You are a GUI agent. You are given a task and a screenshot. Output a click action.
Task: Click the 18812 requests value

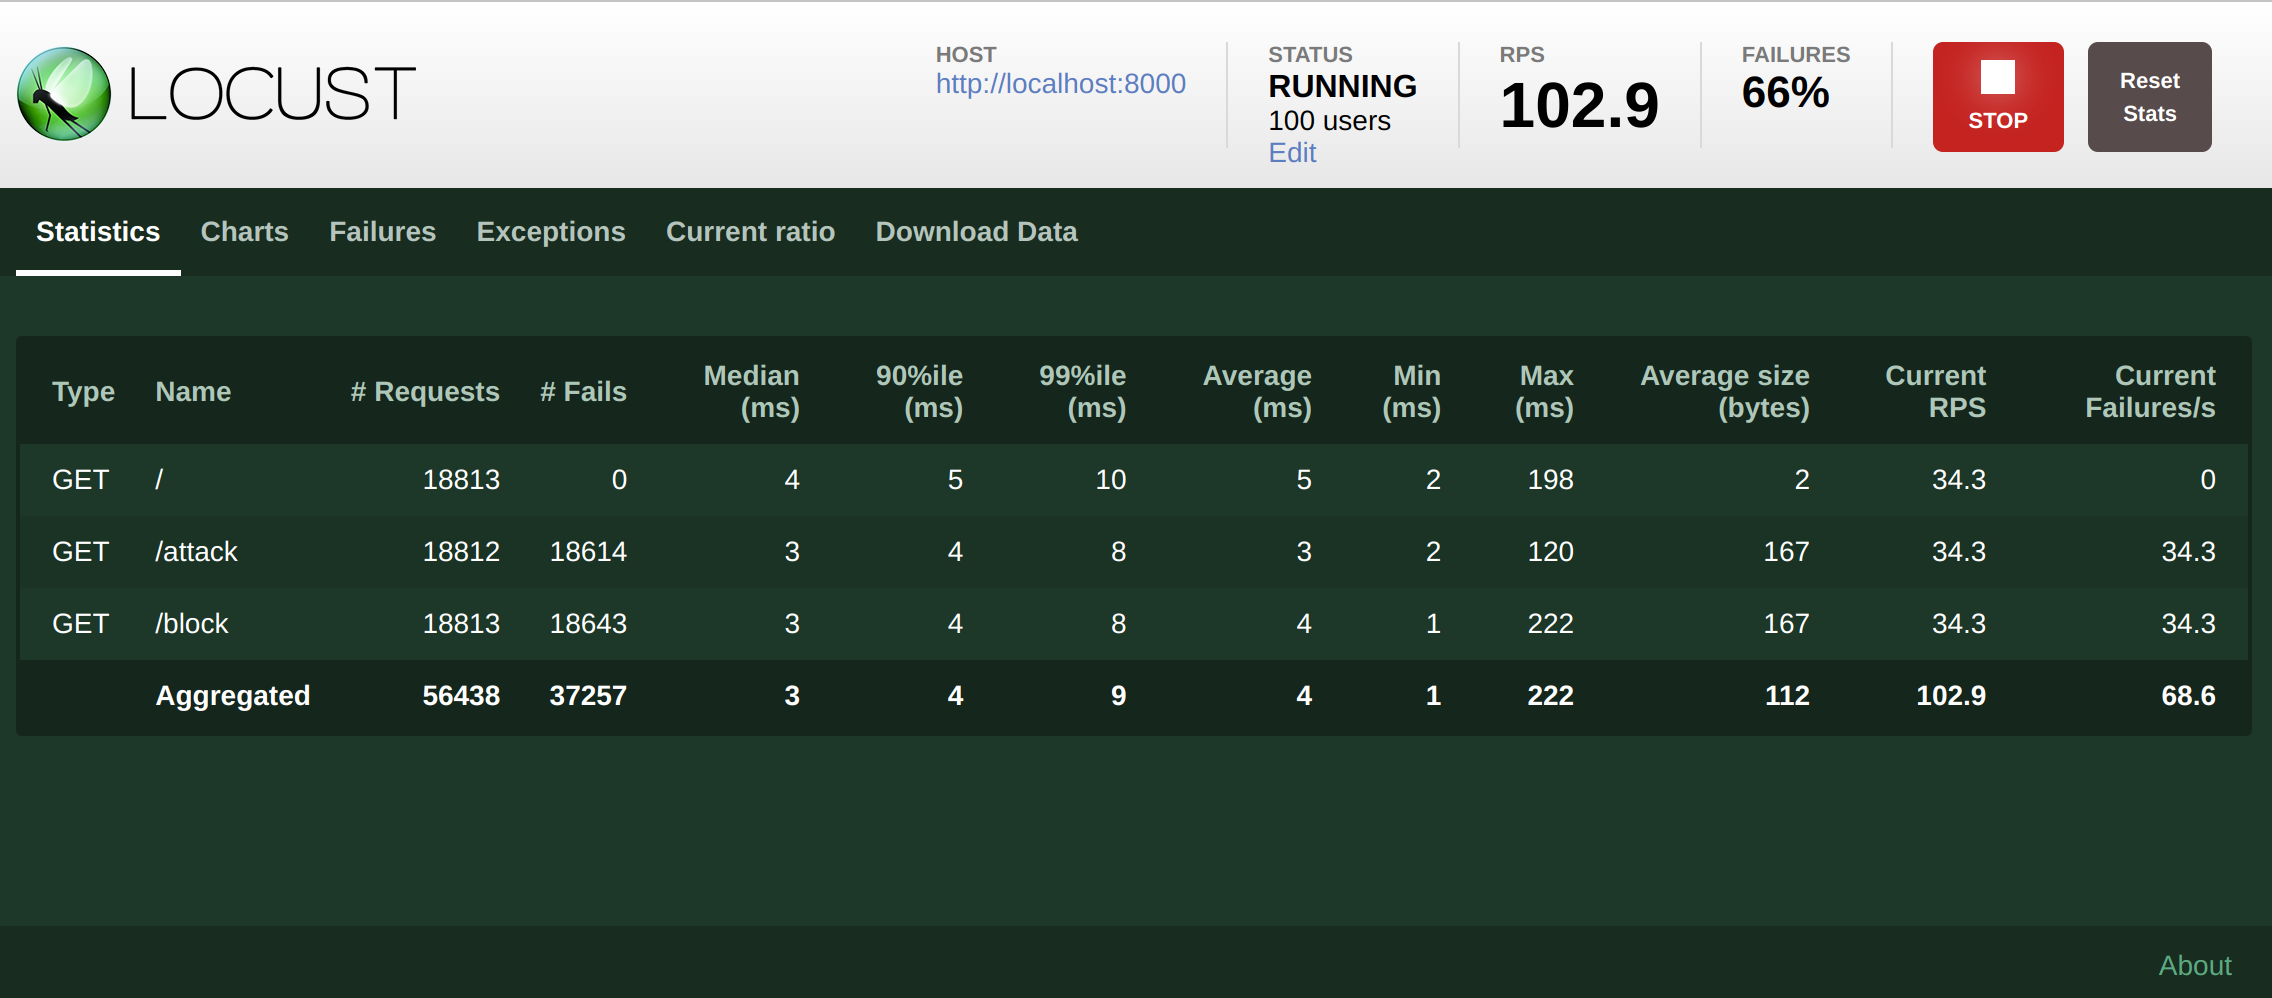[461, 552]
